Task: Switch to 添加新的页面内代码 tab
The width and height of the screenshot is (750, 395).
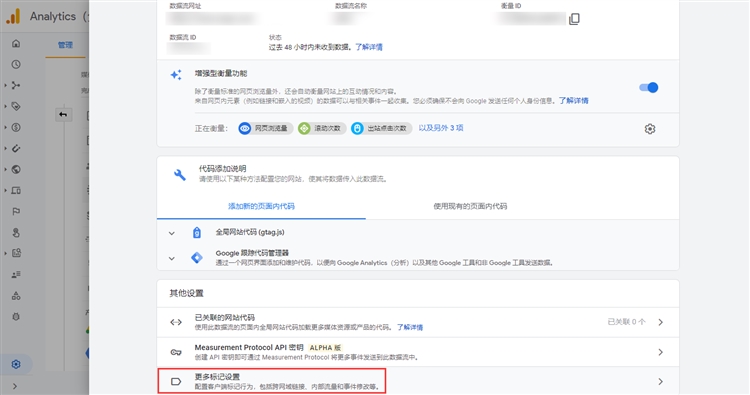Action: [261, 206]
